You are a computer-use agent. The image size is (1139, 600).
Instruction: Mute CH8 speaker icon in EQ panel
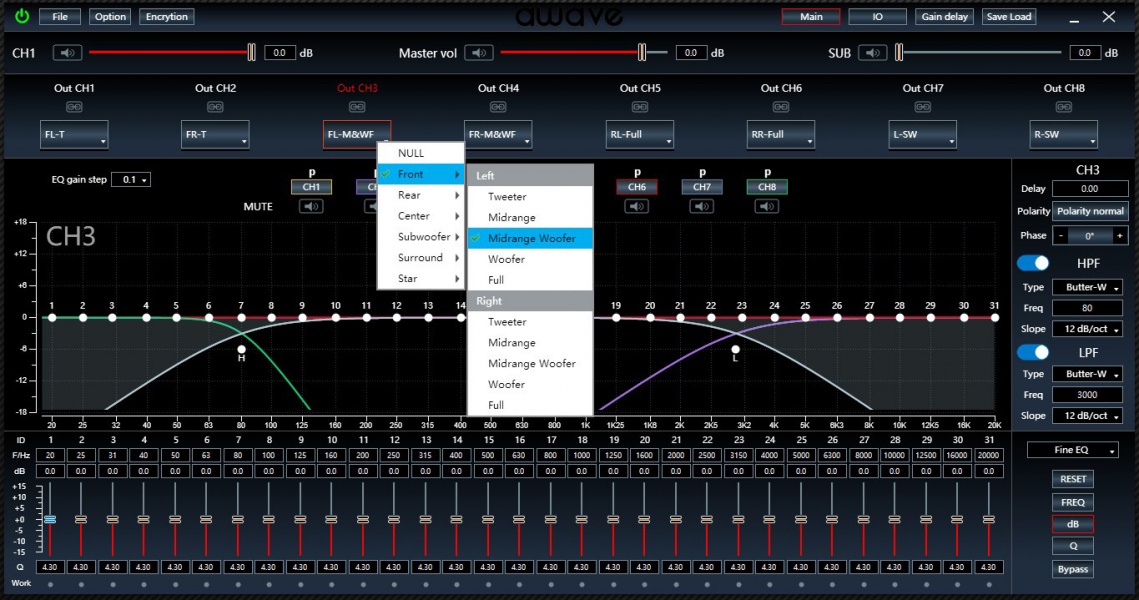[x=767, y=207]
